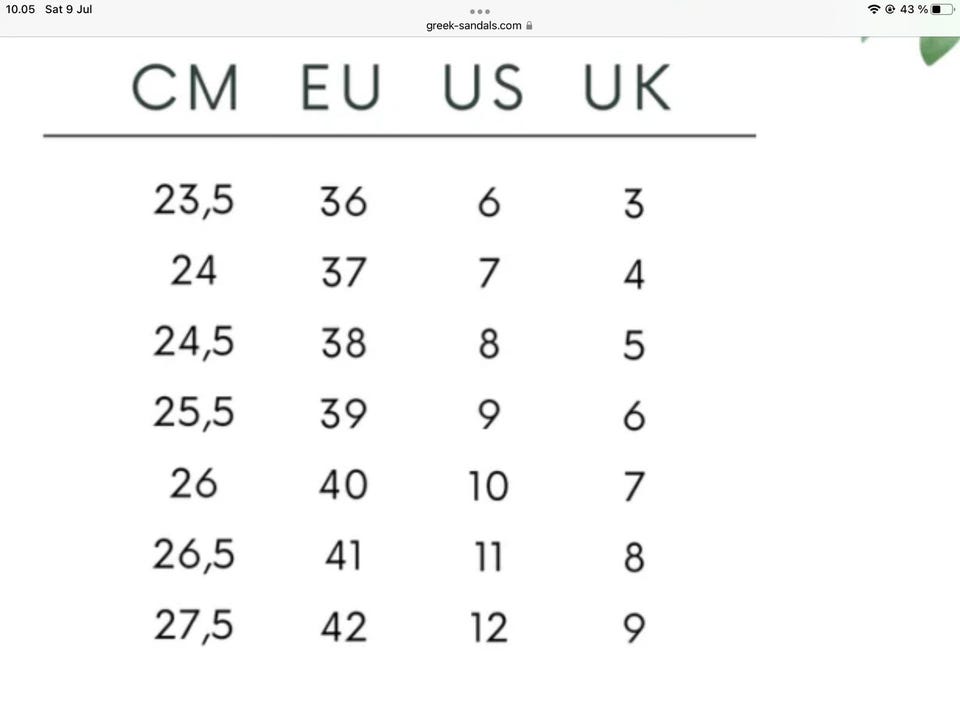Select the UK column header
The width and height of the screenshot is (960, 720).
[627, 88]
